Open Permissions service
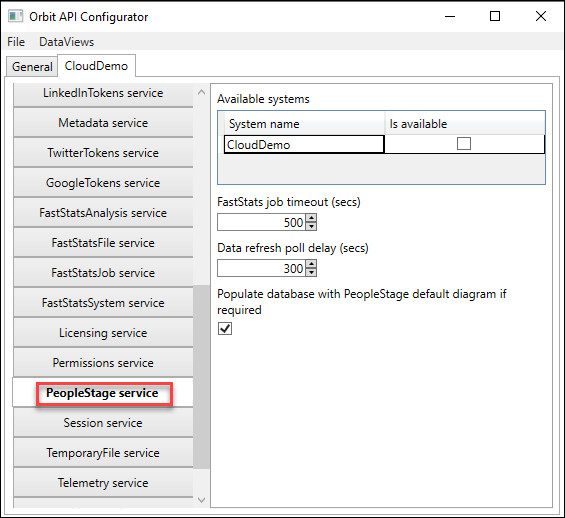 pyautogui.click(x=103, y=362)
